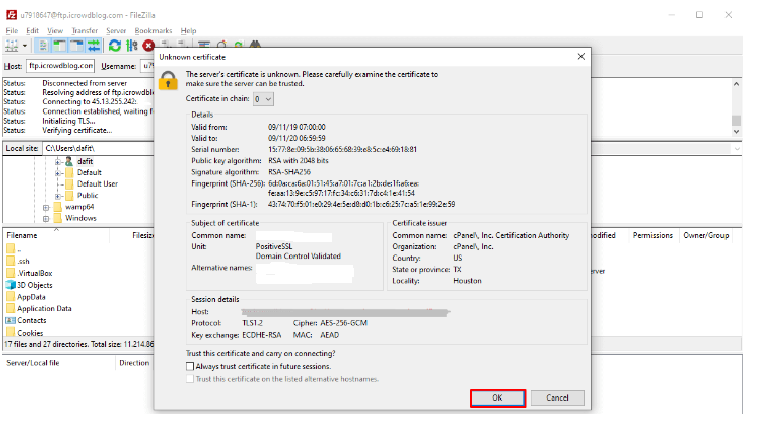Click the 'Verifying certificate...' status line

coord(77,130)
